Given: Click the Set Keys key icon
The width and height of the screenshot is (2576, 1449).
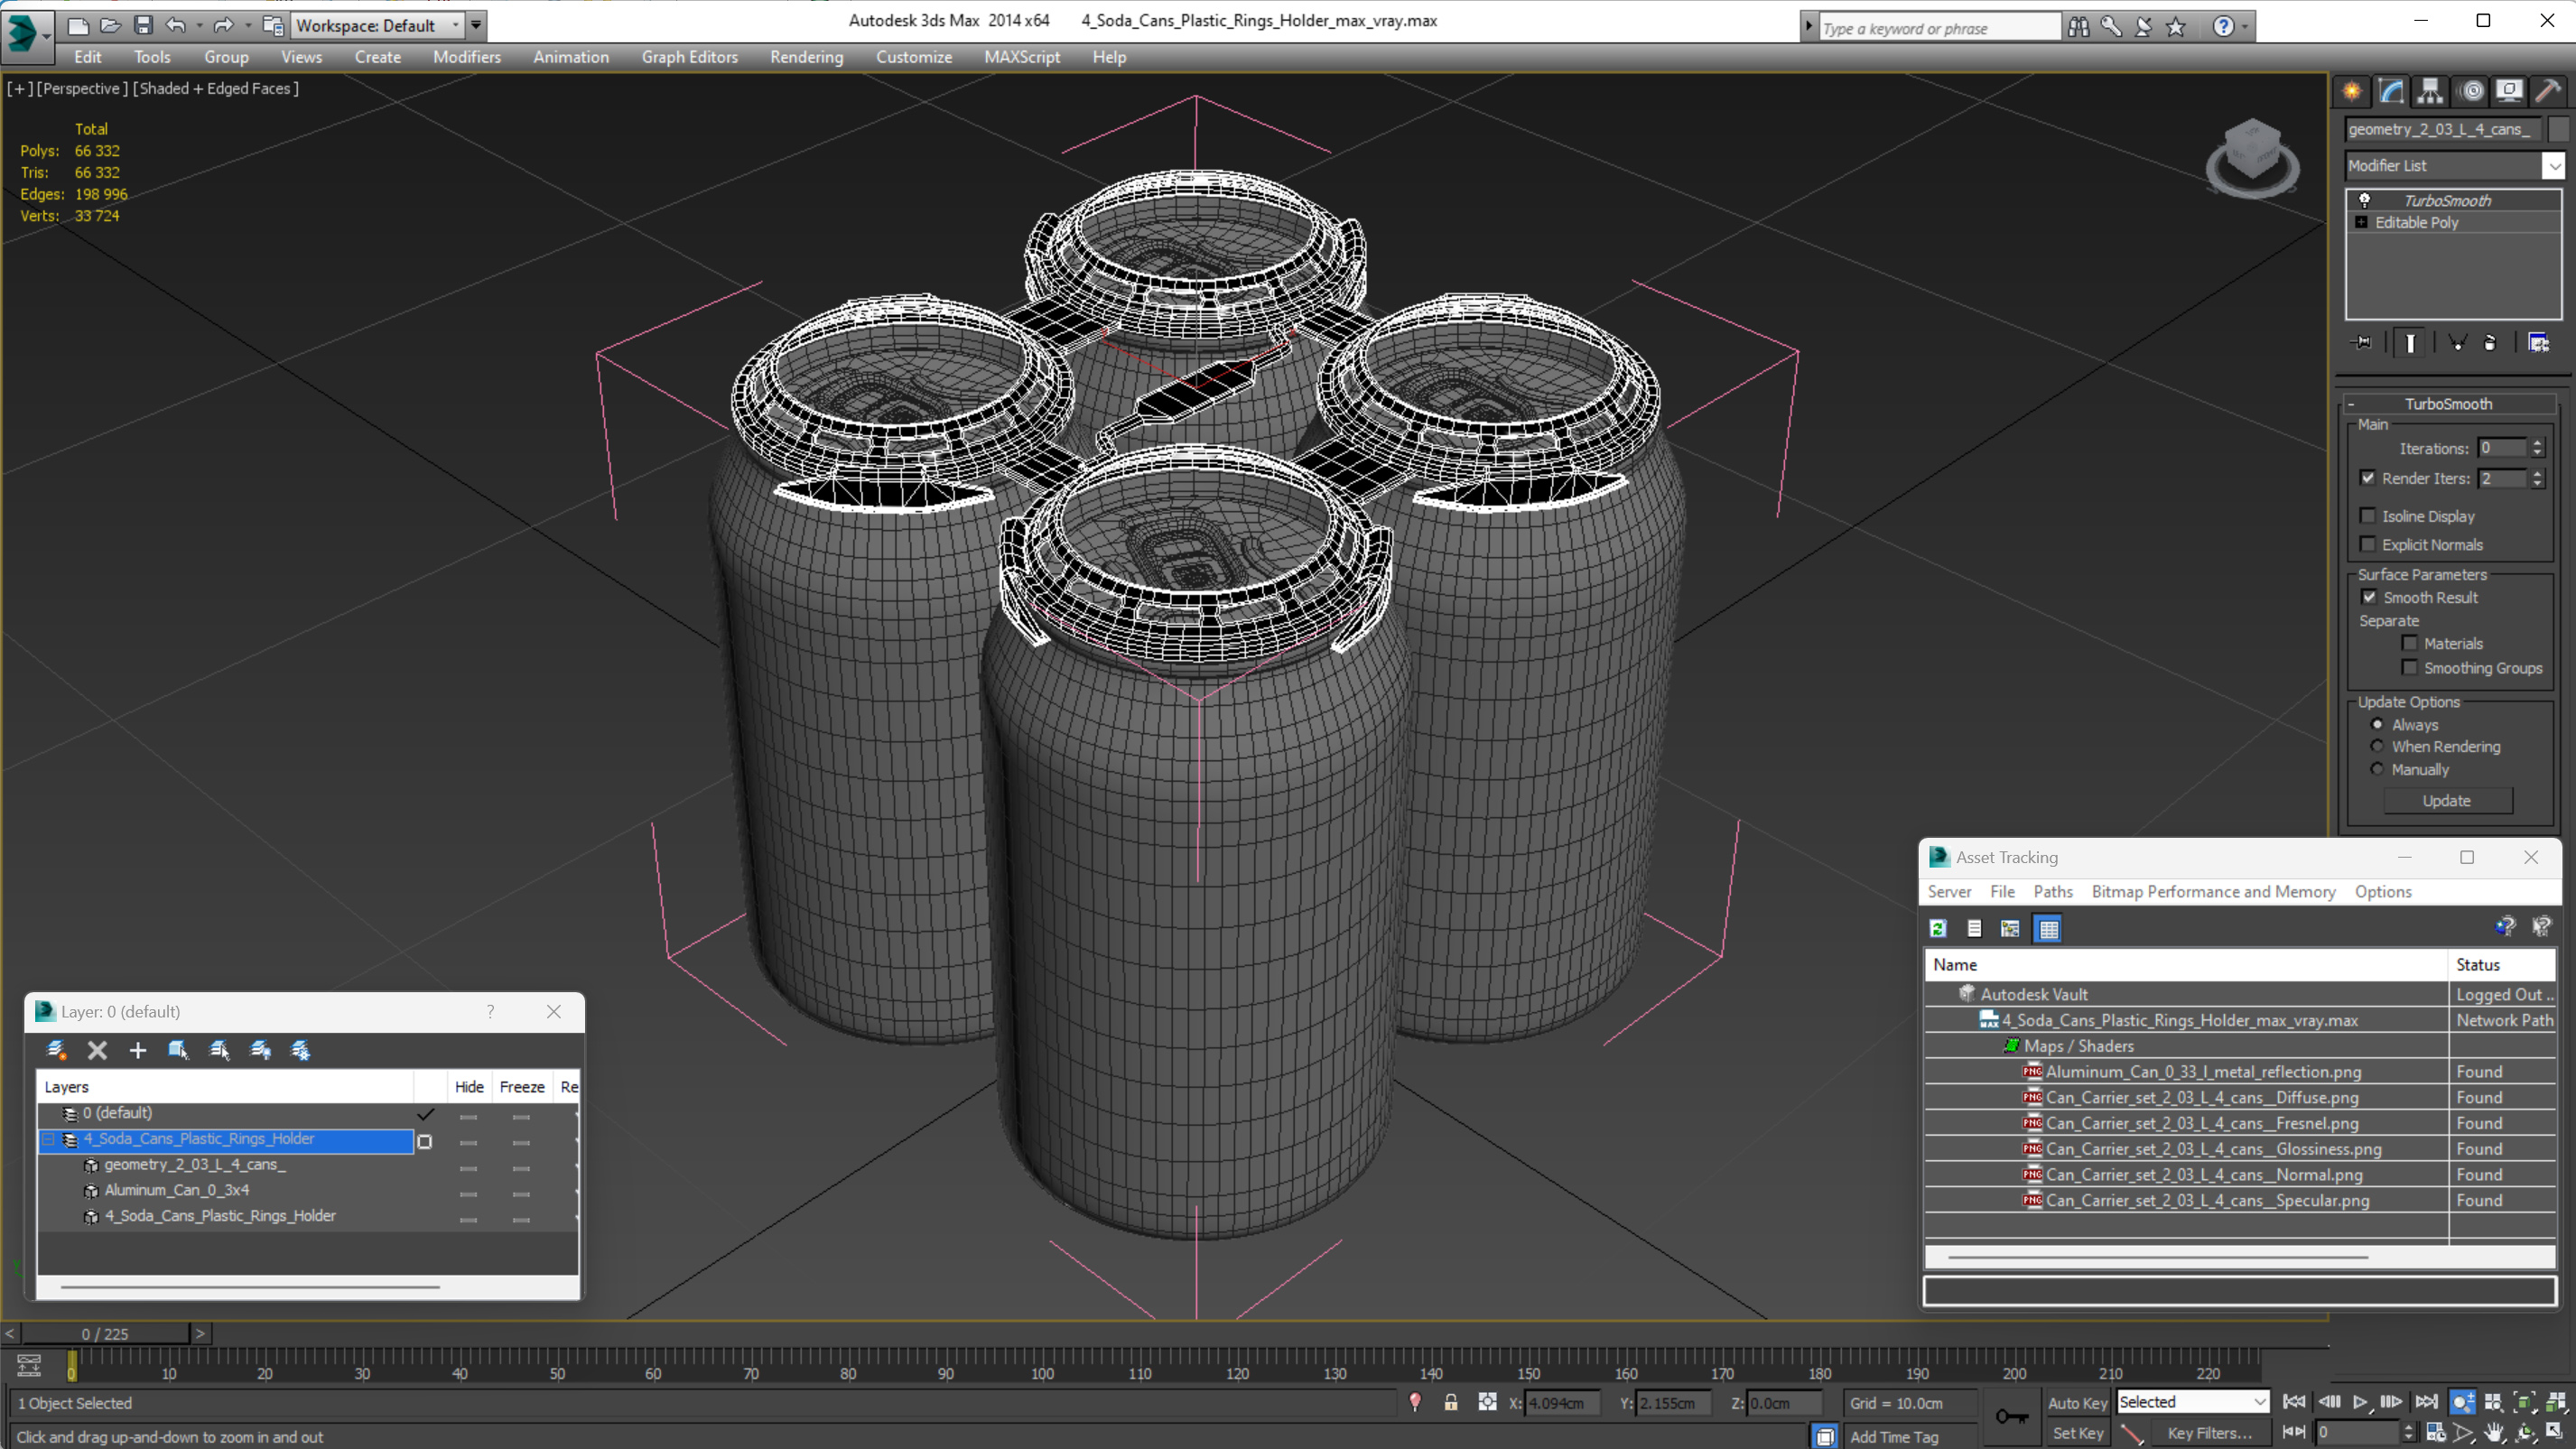Looking at the screenshot, I should (x=2011, y=1416).
